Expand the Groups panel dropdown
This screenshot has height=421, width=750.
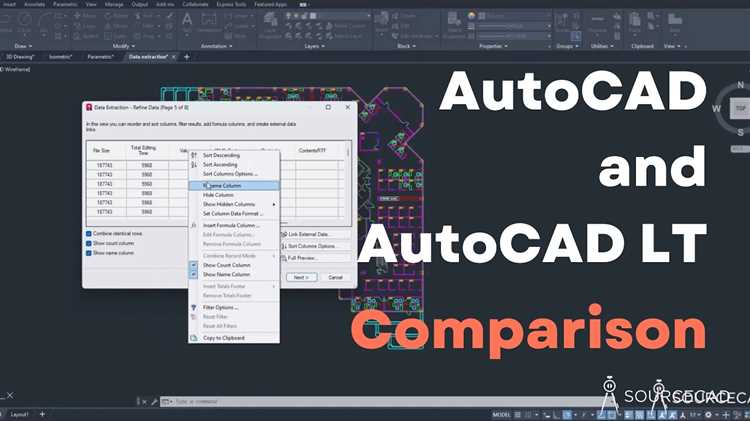pyautogui.click(x=568, y=46)
